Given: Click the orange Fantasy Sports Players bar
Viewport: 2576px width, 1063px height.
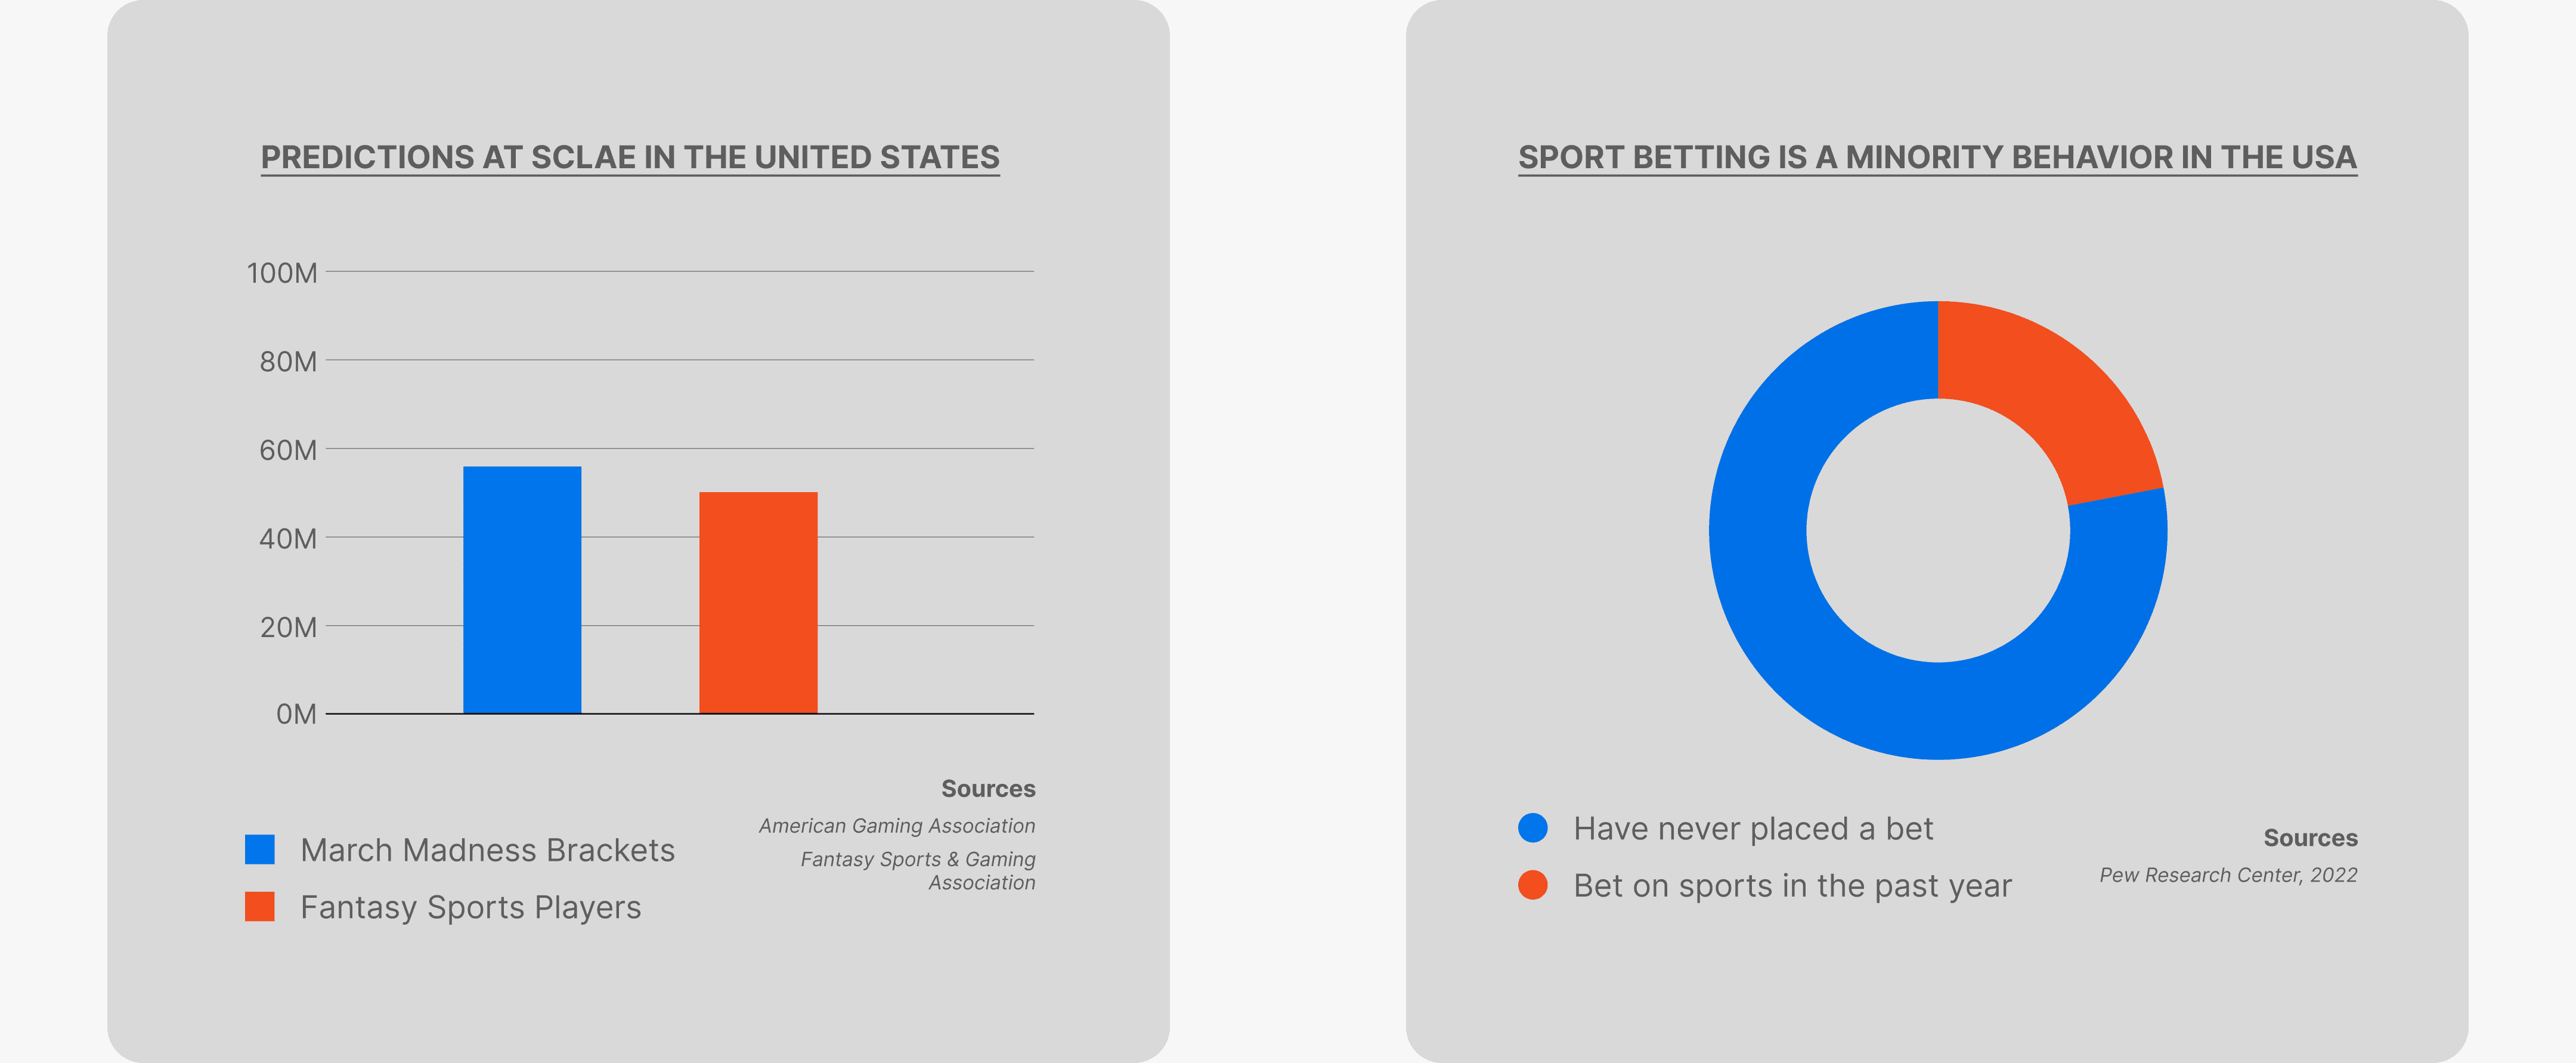Looking at the screenshot, I should pos(758,602).
